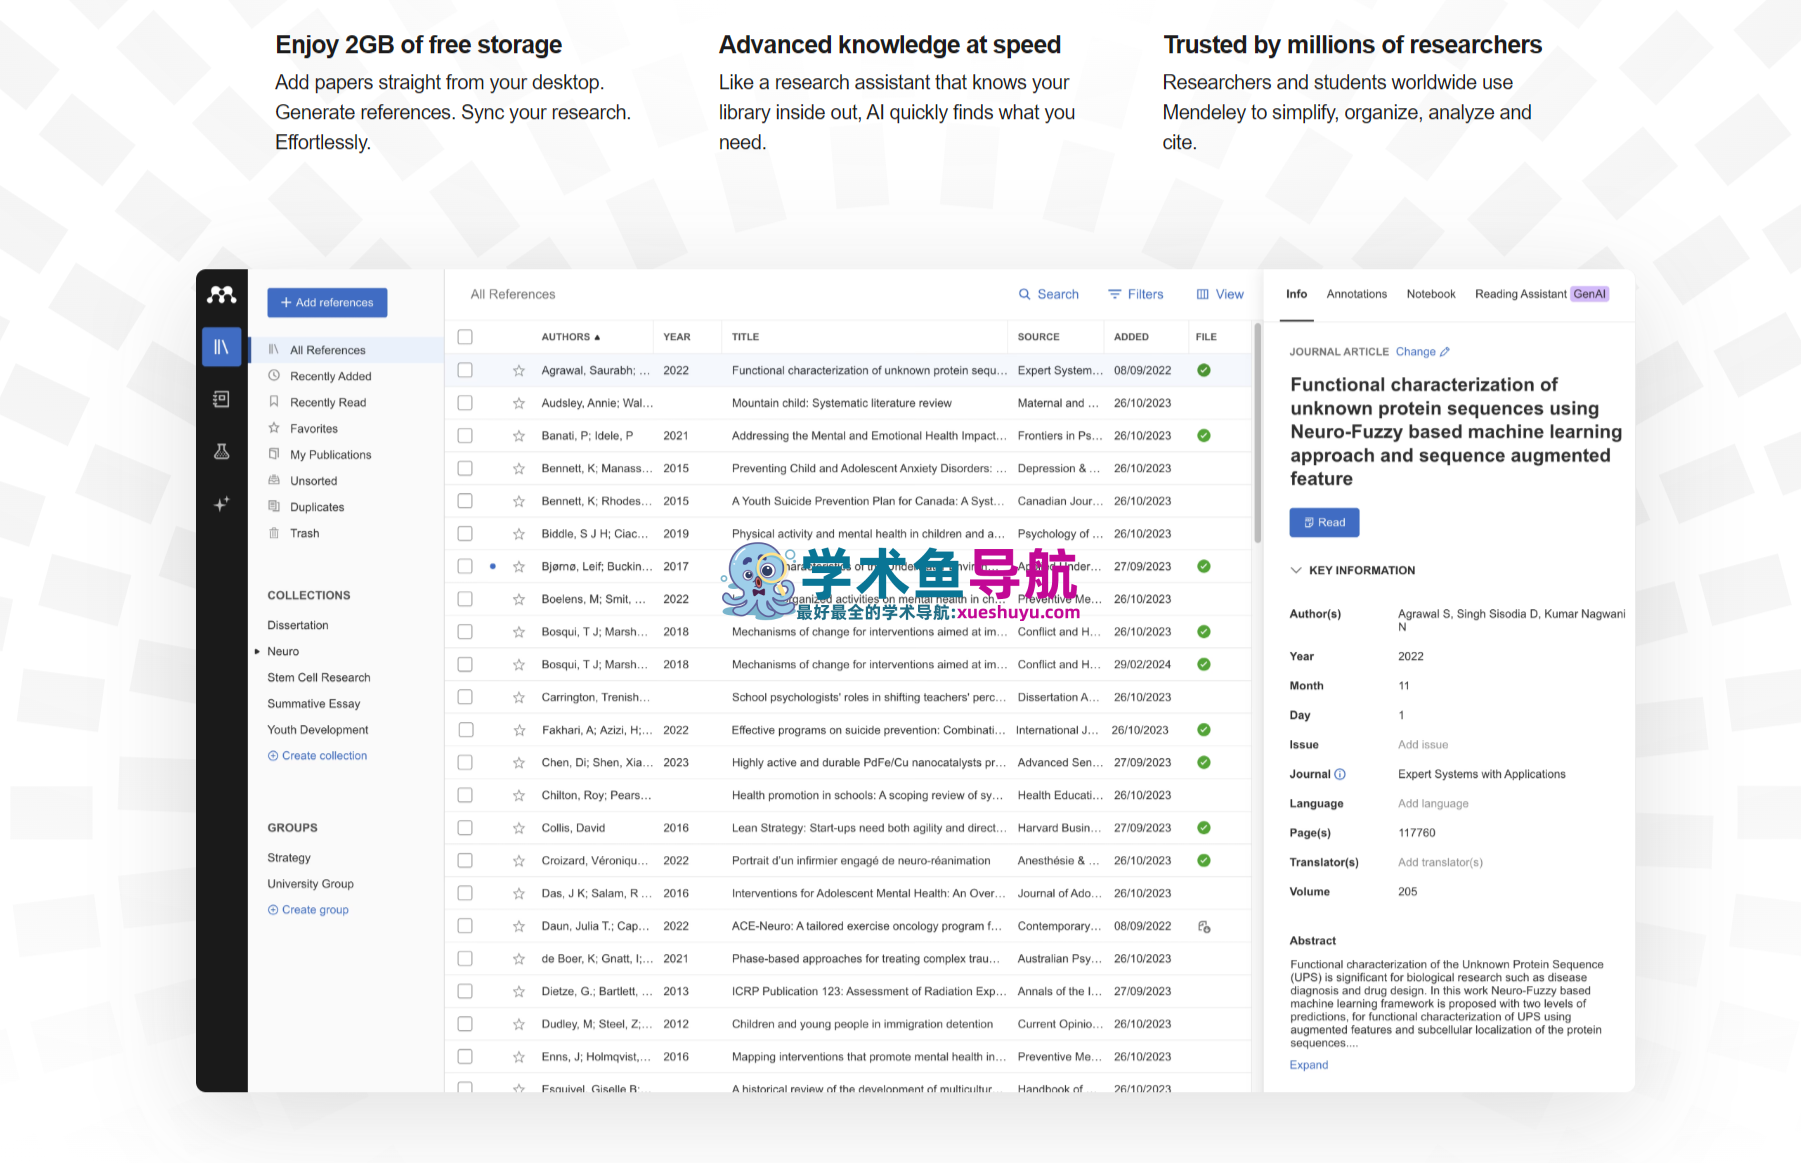
Task: Star the Agrawal, Saurabh reference as favorite
Action: tap(519, 371)
